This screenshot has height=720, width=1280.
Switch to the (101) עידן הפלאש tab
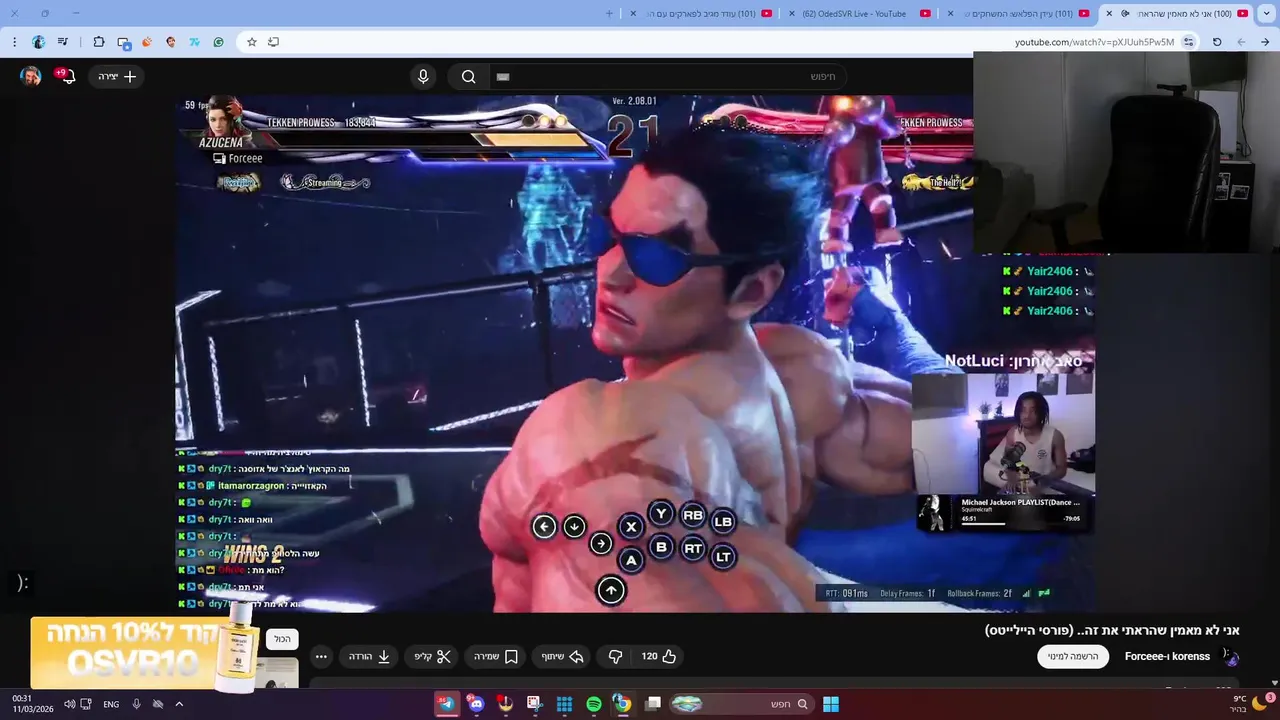1020,14
